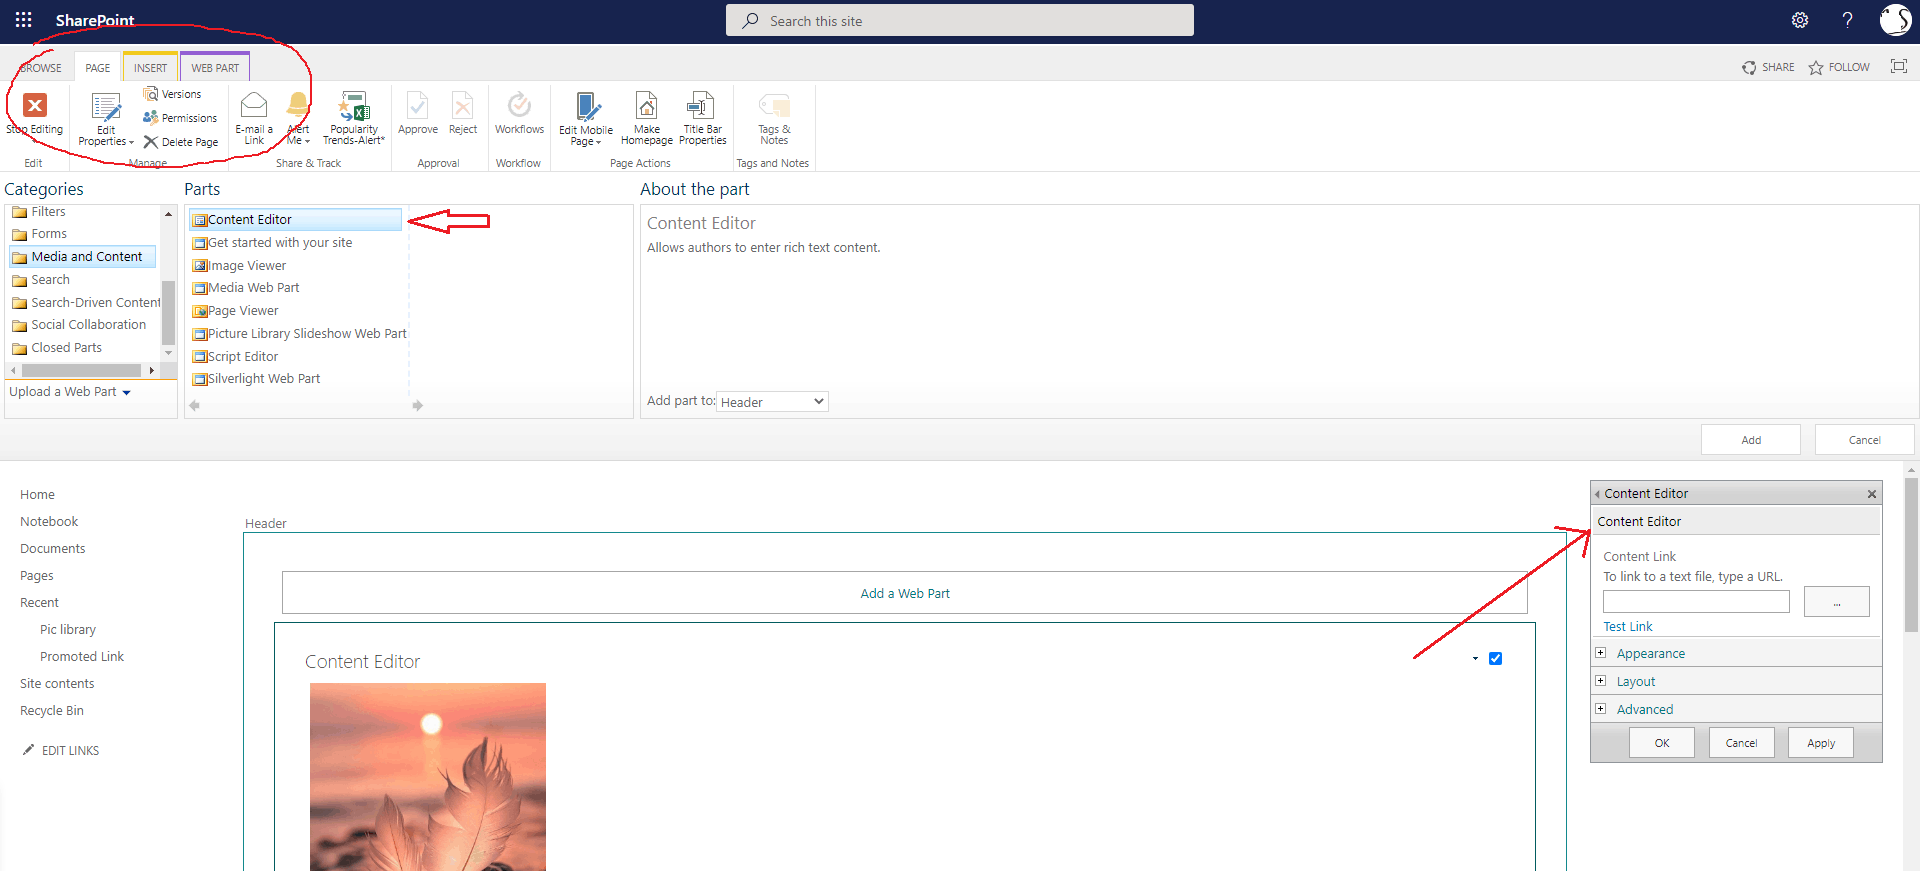Open Site contents in left navigation
The width and height of the screenshot is (1920, 871).
(57, 684)
